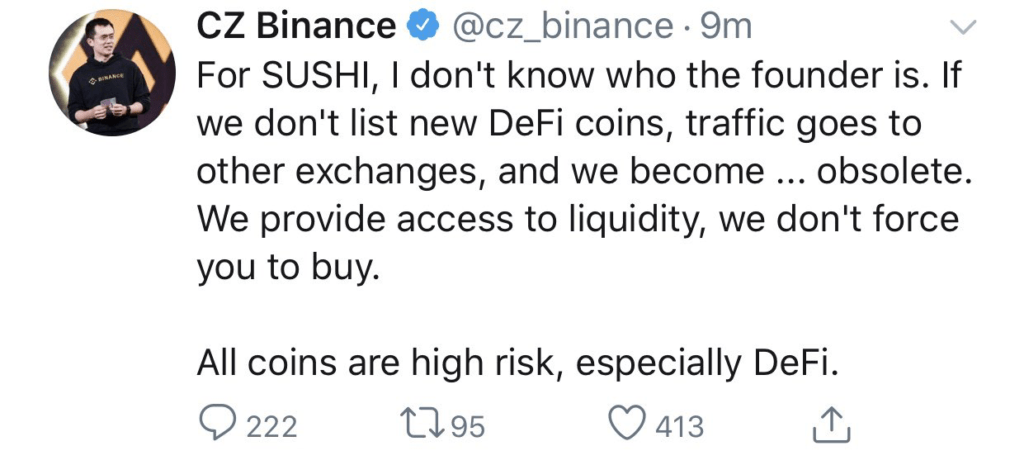The height and width of the screenshot is (465, 1024).
Task: Click the 222 replies count
Action: pyautogui.click(x=272, y=427)
